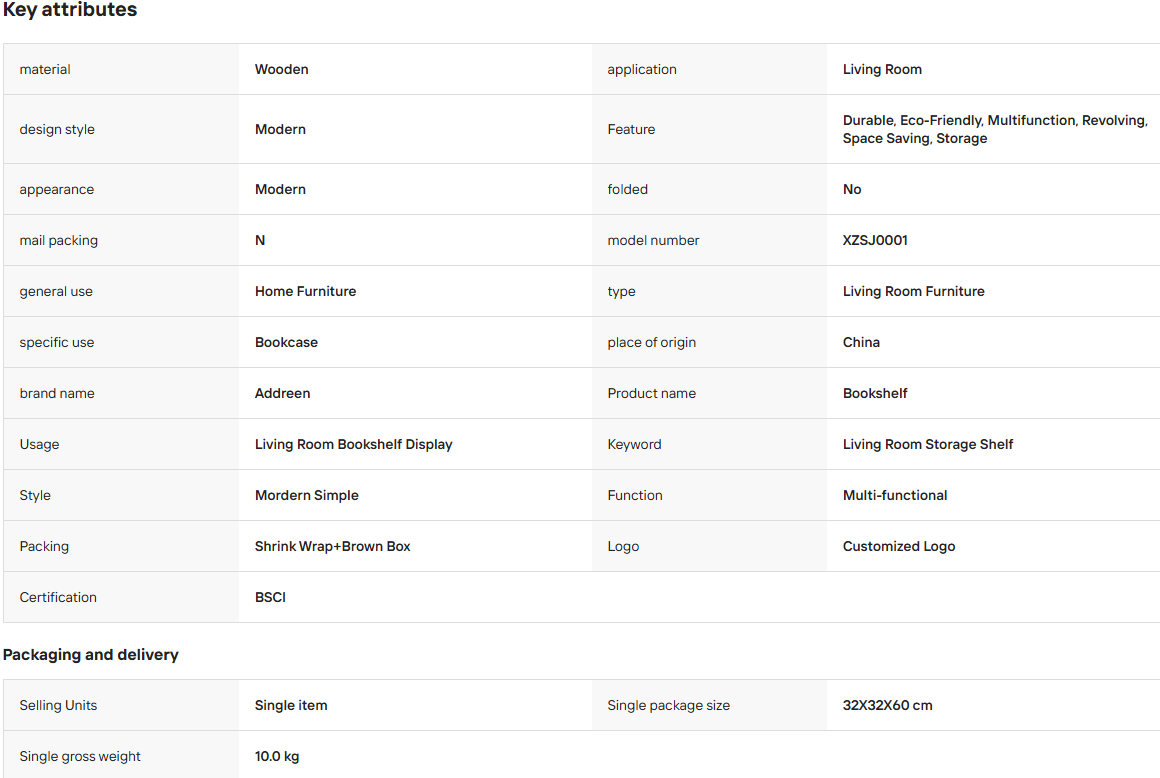Click the Living Room Furniture type value
The height and width of the screenshot is (778, 1160).
(914, 291)
